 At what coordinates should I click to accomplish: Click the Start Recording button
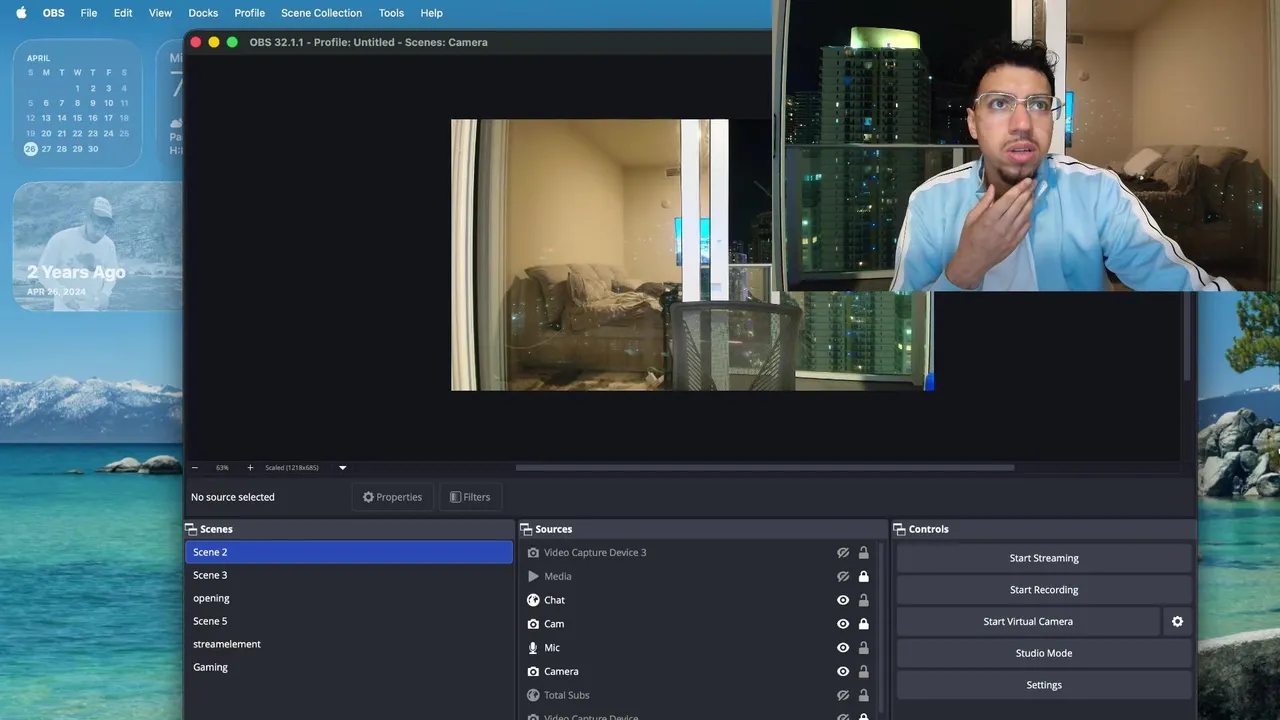tap(1044, 590)
